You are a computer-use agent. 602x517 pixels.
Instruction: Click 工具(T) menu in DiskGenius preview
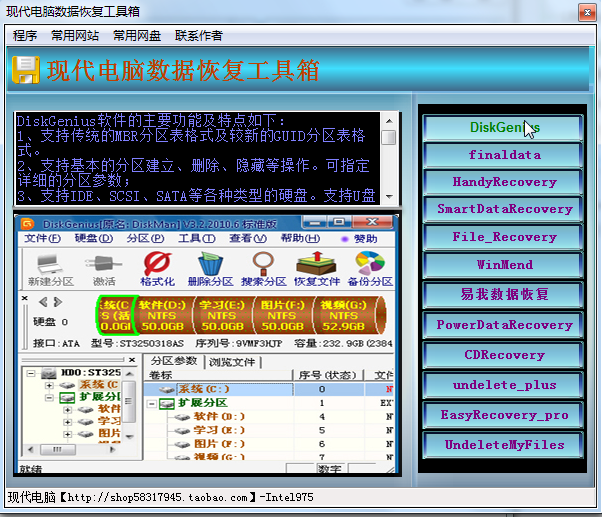click(197, 238)
